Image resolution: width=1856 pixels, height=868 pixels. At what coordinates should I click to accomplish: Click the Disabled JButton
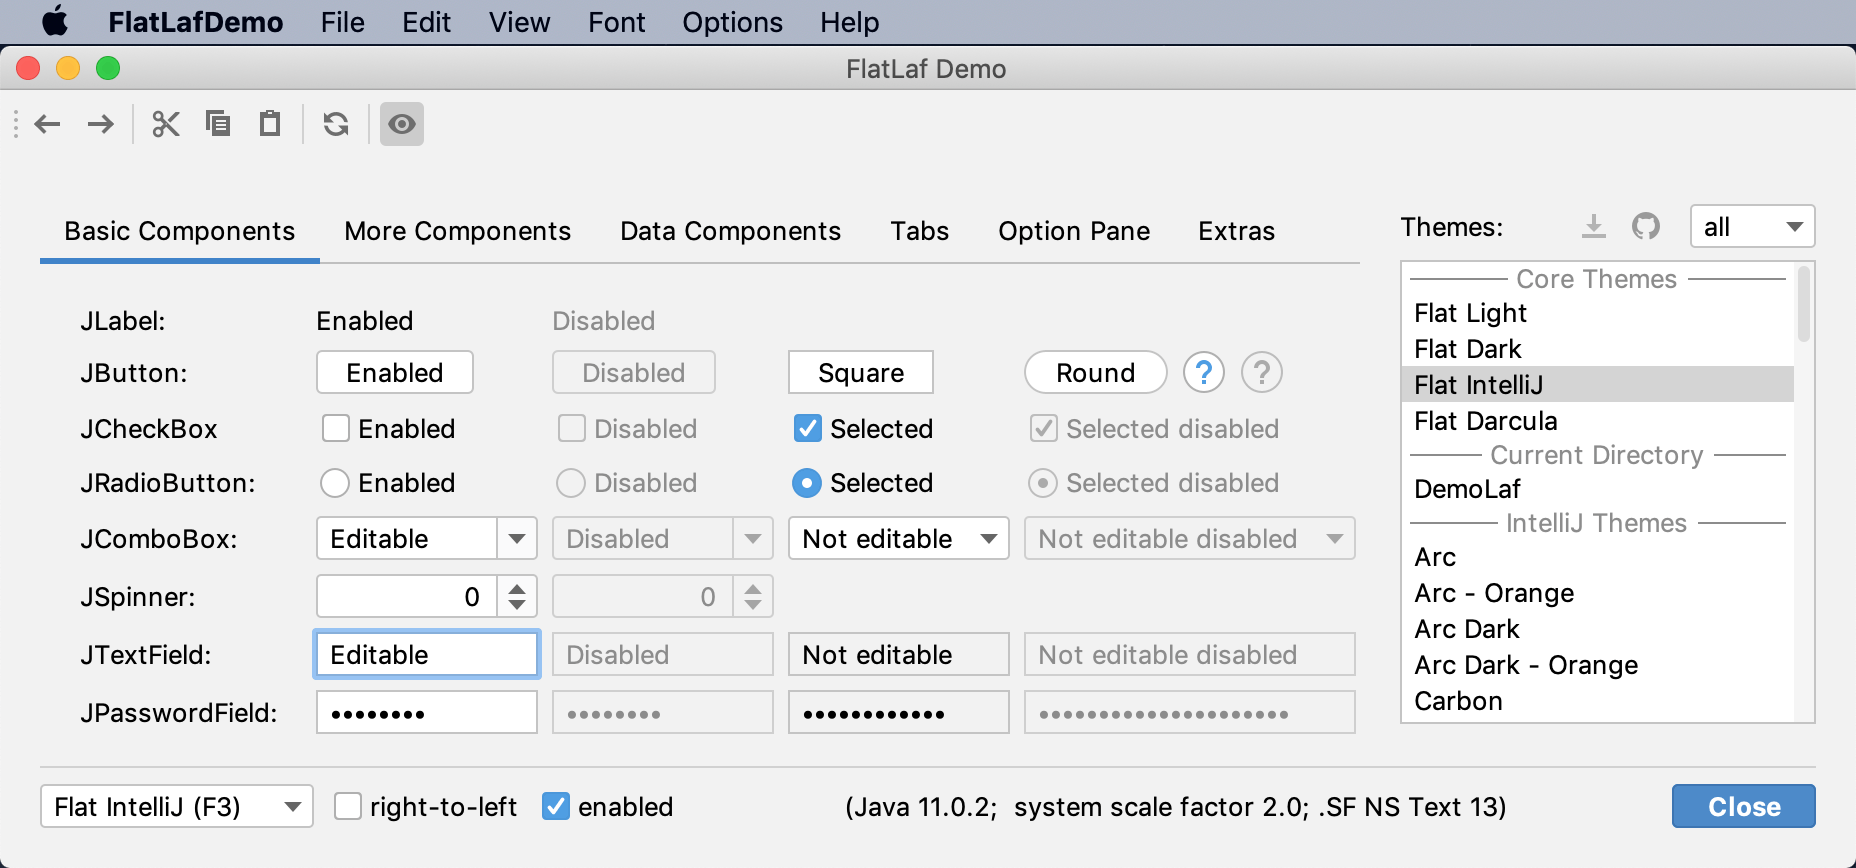tap(634, 372)
